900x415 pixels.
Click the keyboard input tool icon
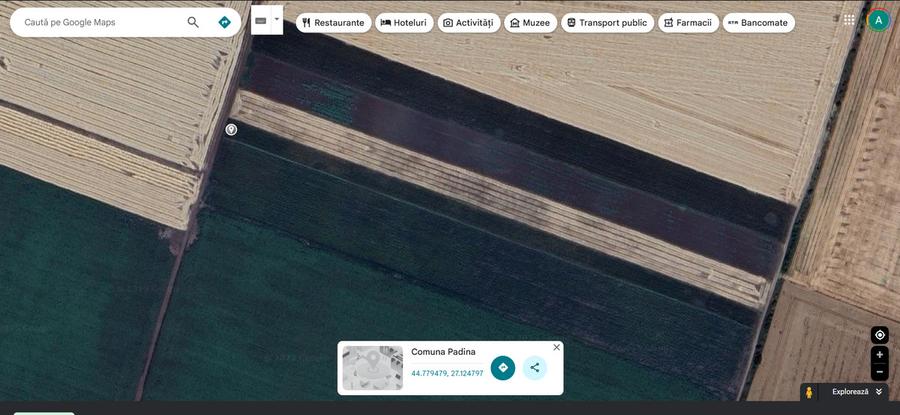[x=261, y=20]
